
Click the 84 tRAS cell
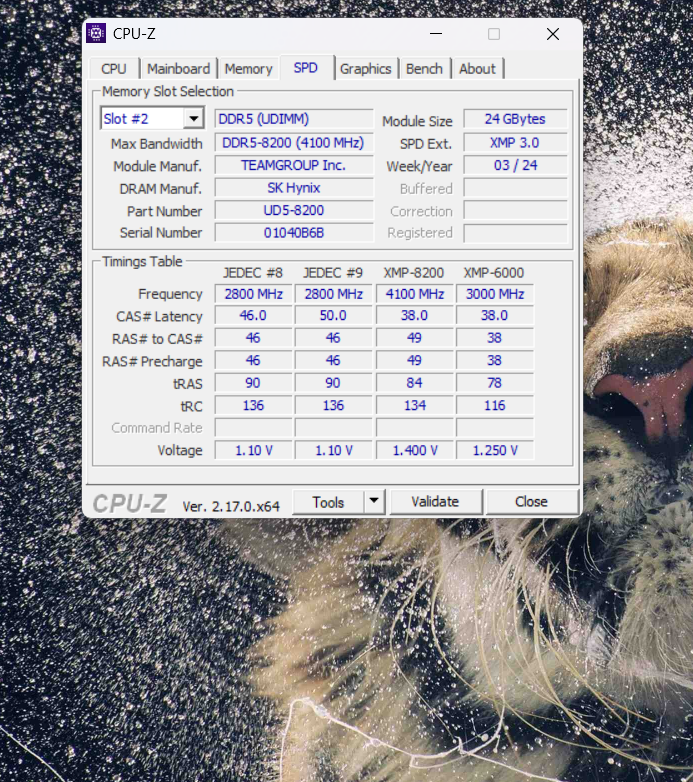[x=414, y=383]
